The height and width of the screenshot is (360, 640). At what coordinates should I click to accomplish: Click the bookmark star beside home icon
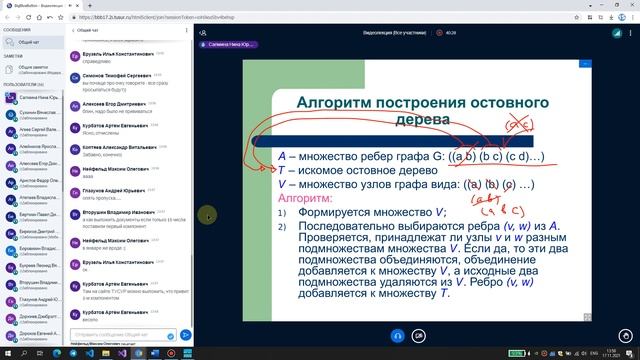tap(61, 17)
